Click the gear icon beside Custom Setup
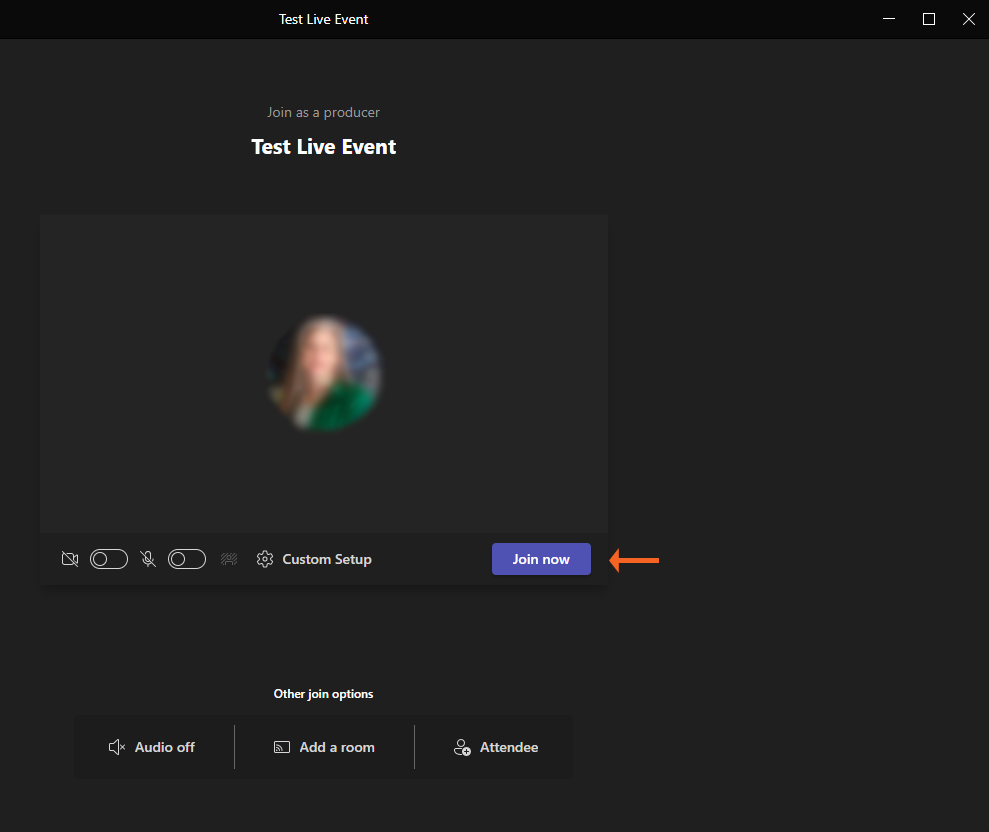 (x=265, y=559)
